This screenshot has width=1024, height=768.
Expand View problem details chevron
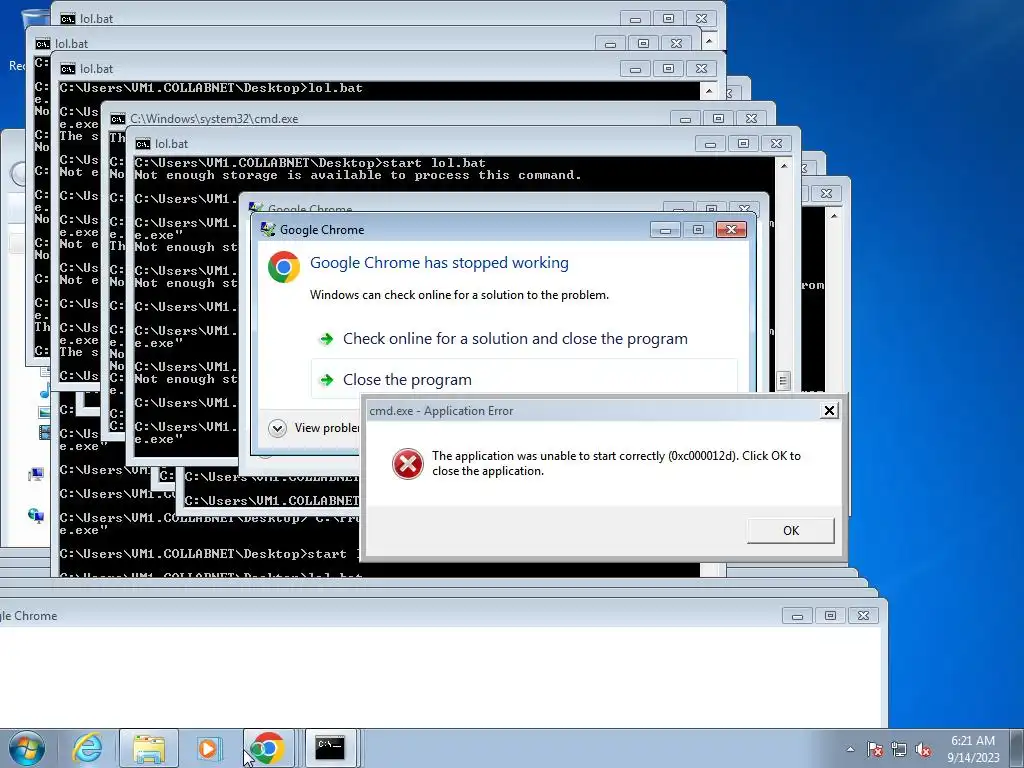click(278, 428)
